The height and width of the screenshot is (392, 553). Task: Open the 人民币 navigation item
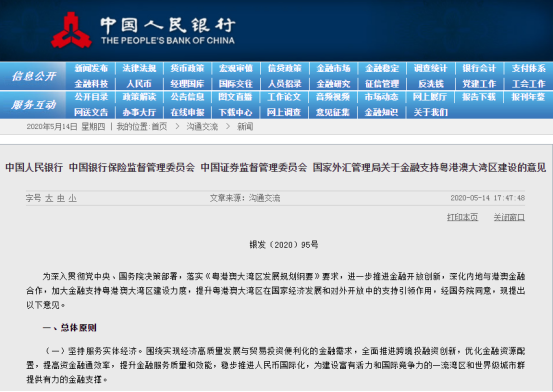click(139, 84)
